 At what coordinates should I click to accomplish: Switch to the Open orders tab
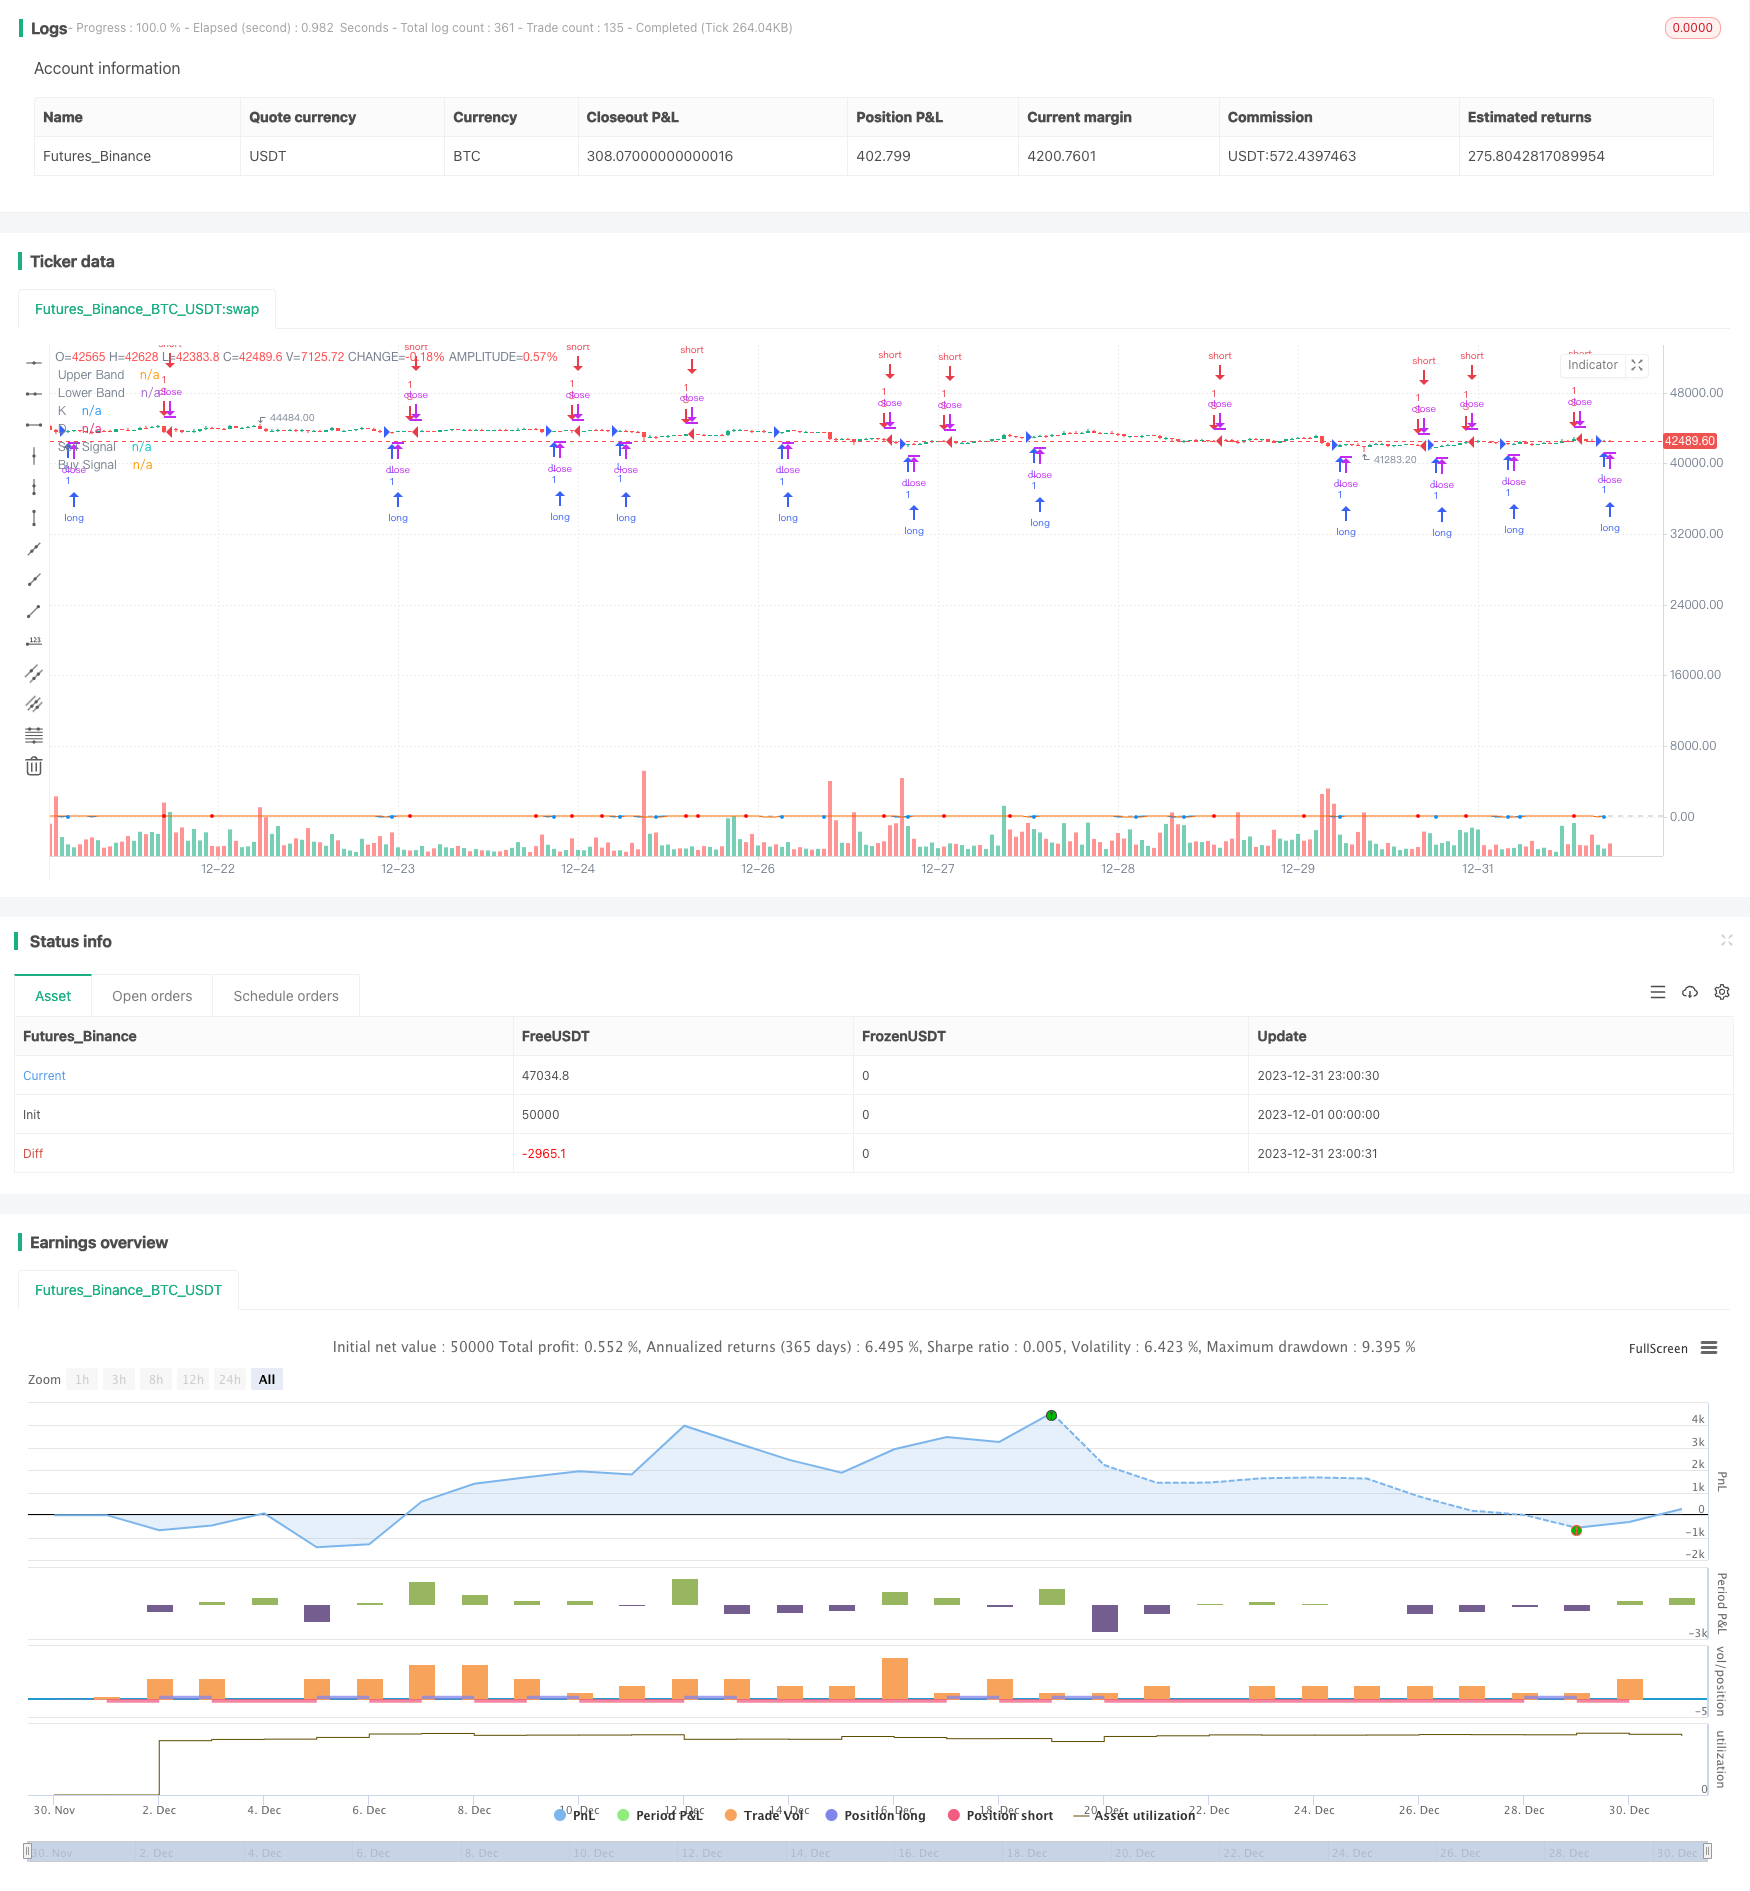click(152, 996)
